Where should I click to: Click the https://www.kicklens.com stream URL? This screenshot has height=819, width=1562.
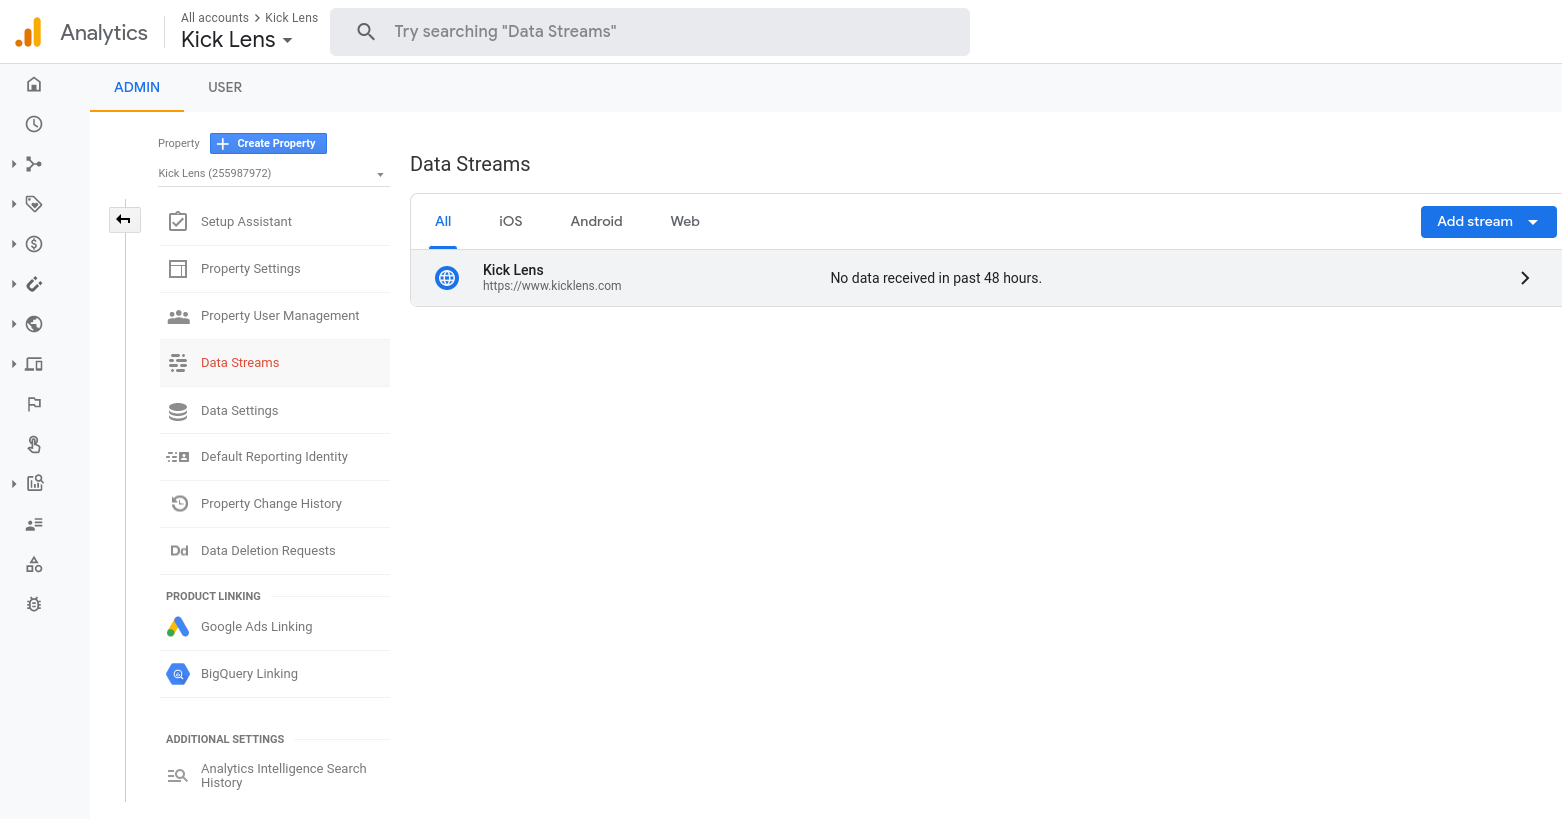552,286
